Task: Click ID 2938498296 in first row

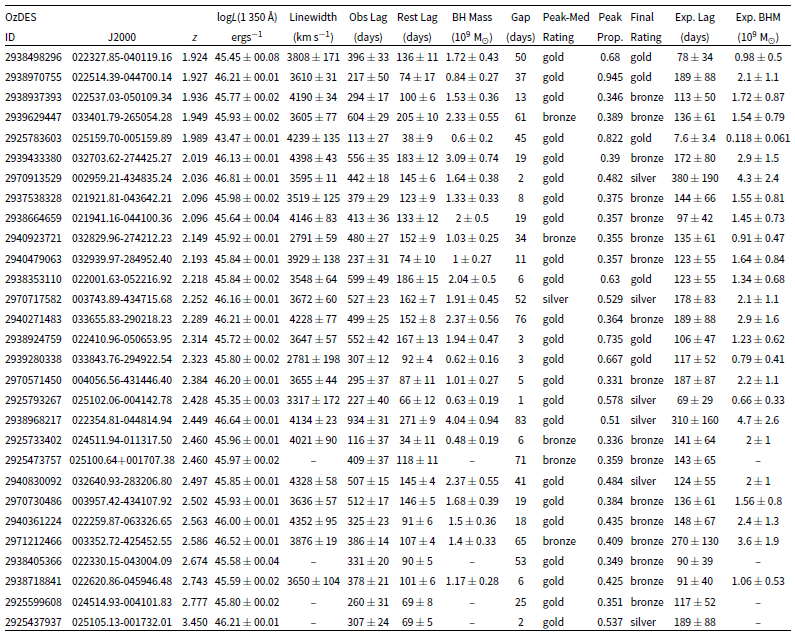Action: [33, 57]
